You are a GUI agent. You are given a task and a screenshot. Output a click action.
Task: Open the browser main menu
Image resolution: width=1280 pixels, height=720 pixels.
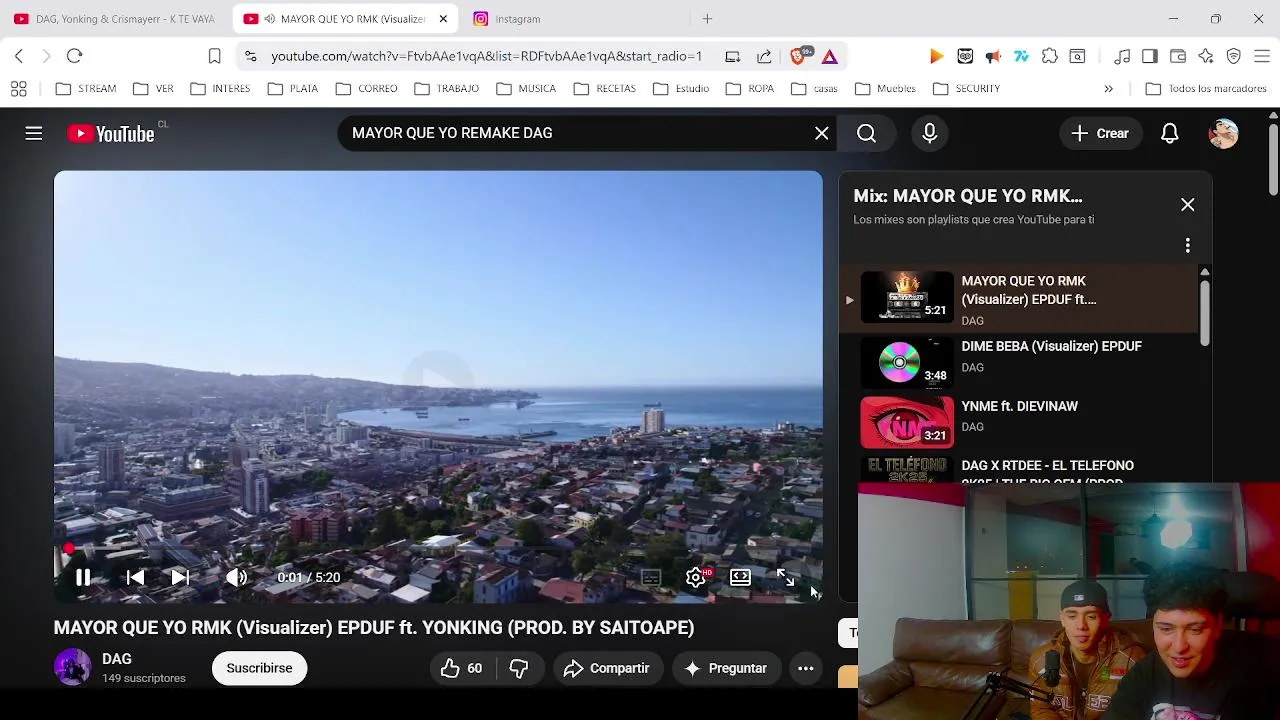(x=1263, y=56)
